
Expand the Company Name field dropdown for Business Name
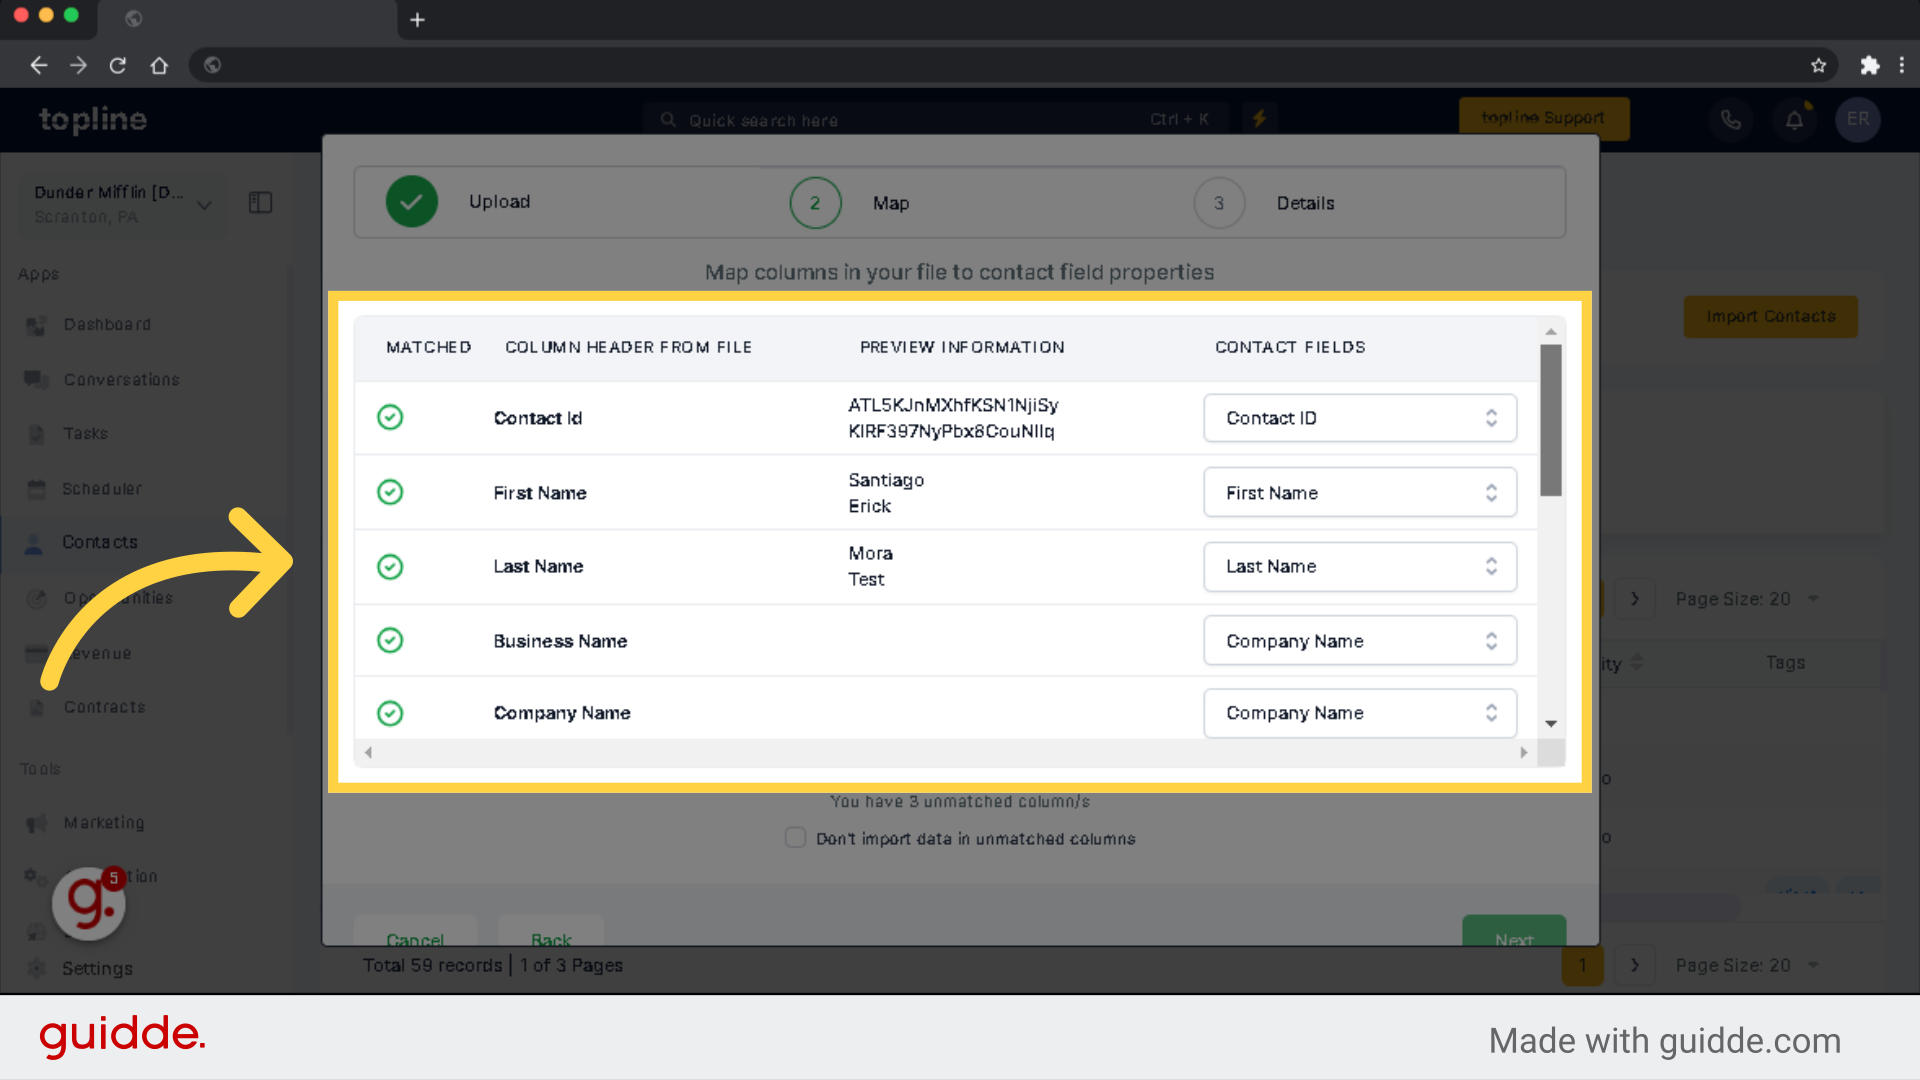click(1490, 641)
